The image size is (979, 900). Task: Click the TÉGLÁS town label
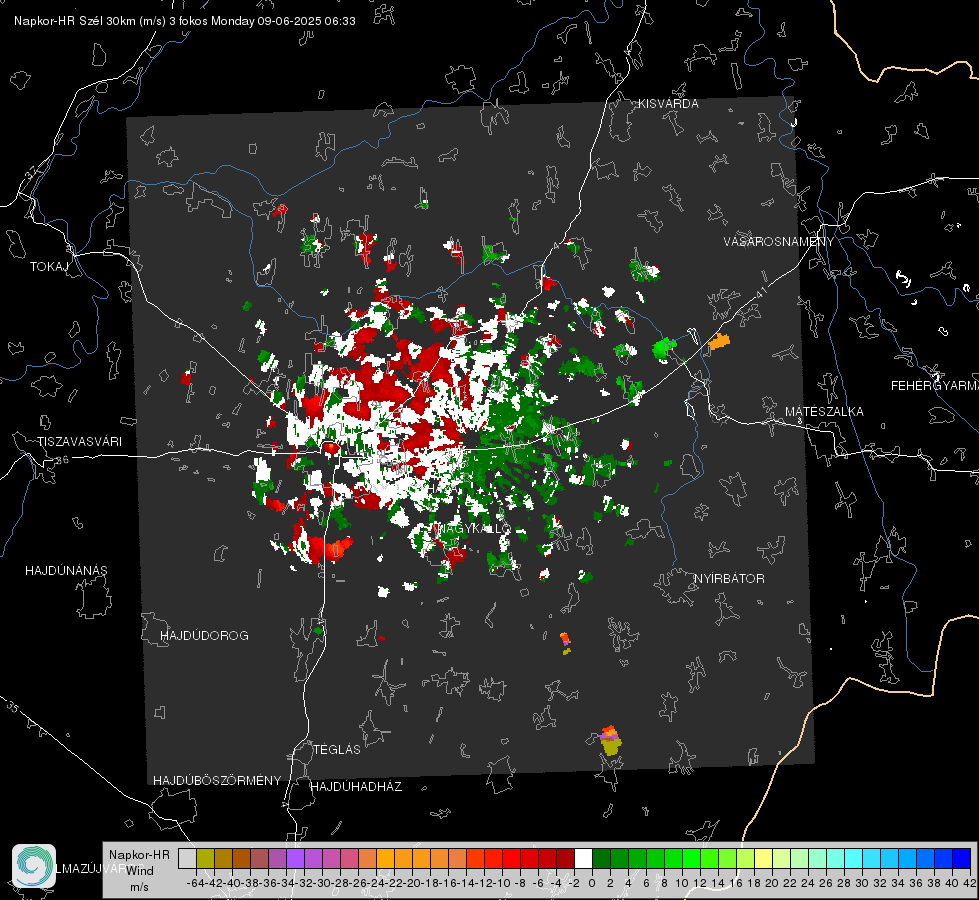(337, 750)
